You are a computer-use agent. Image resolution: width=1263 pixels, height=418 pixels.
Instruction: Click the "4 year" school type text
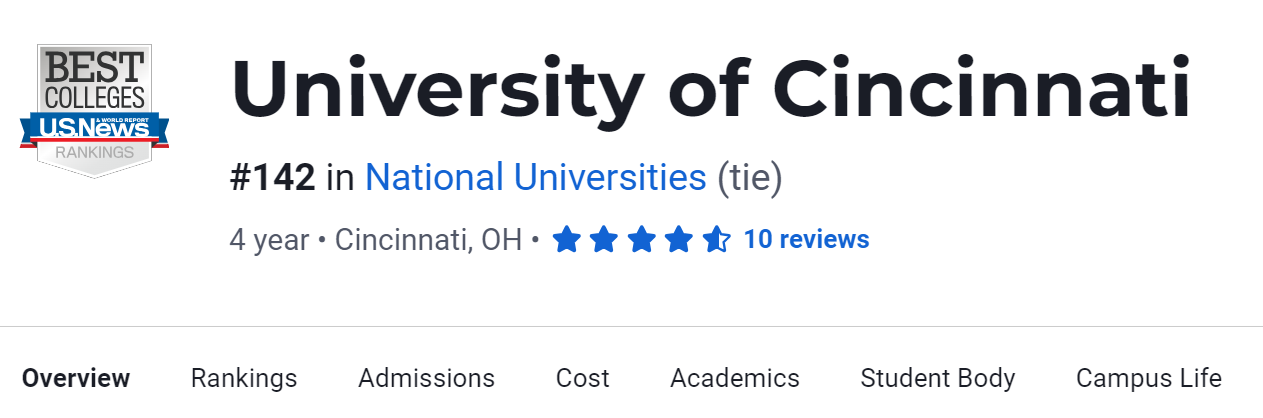point(268,240)
